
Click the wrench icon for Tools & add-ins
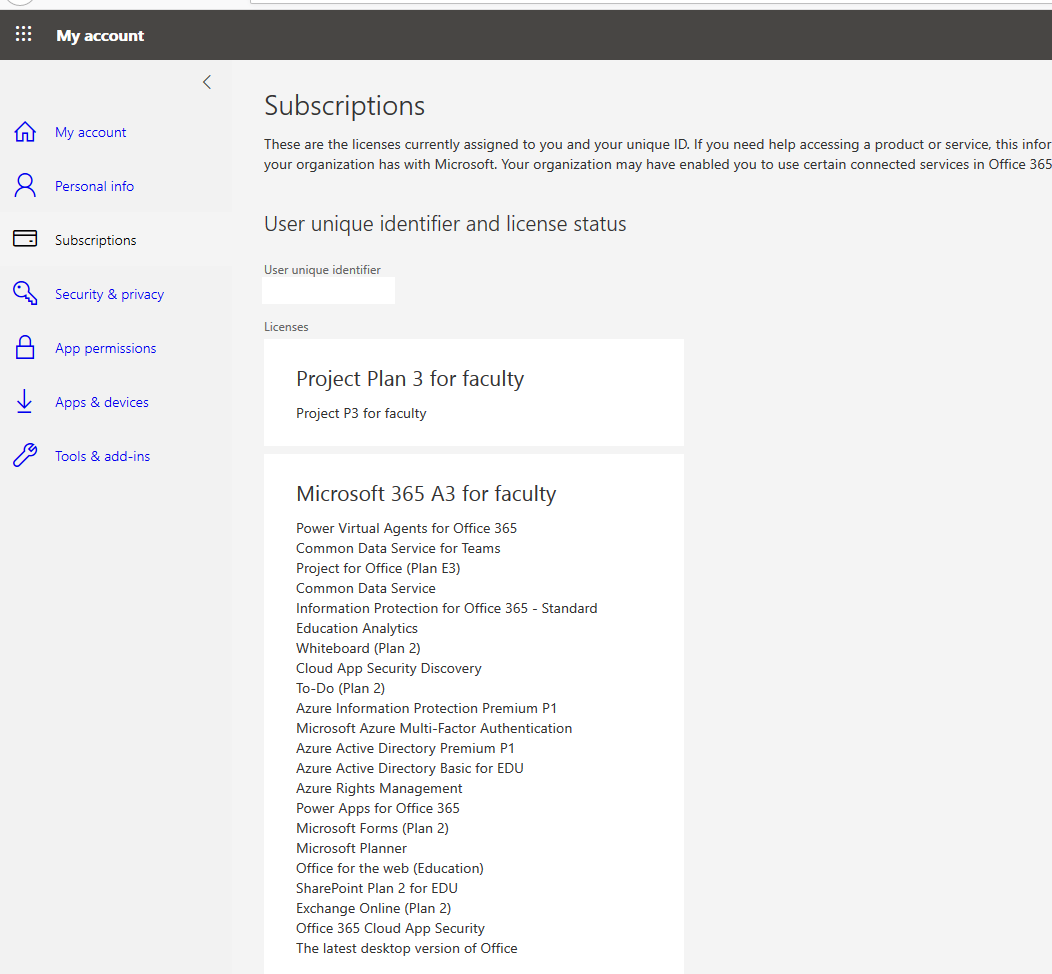coord(25,455)
